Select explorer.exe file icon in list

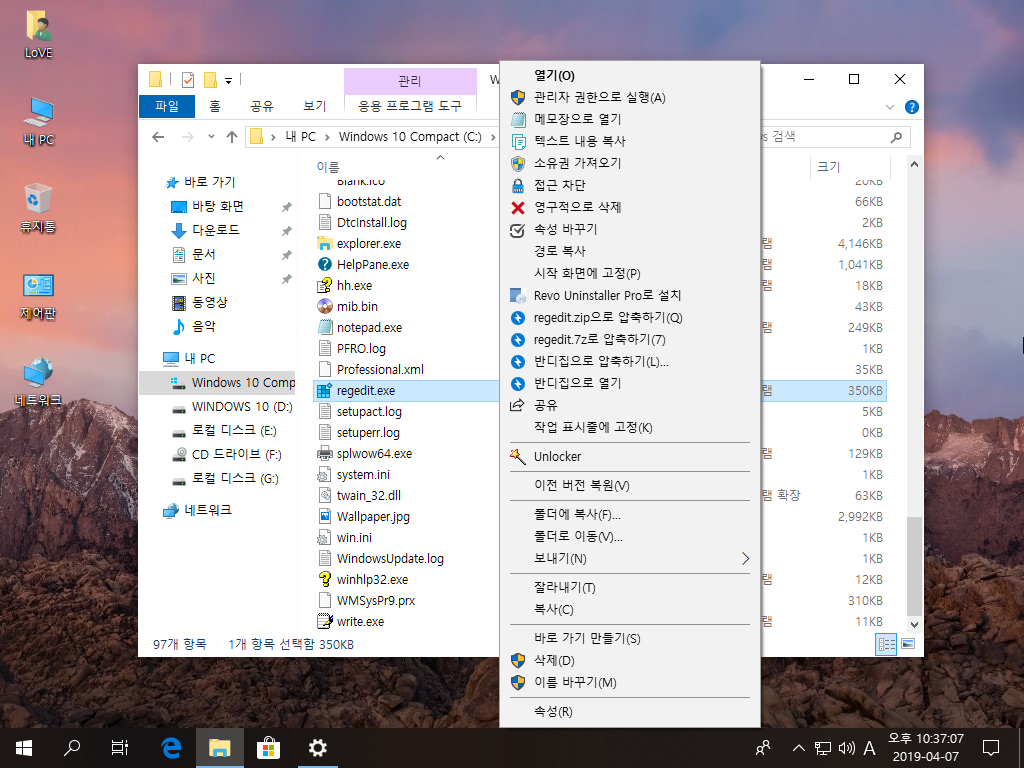[x=325, y=244]
